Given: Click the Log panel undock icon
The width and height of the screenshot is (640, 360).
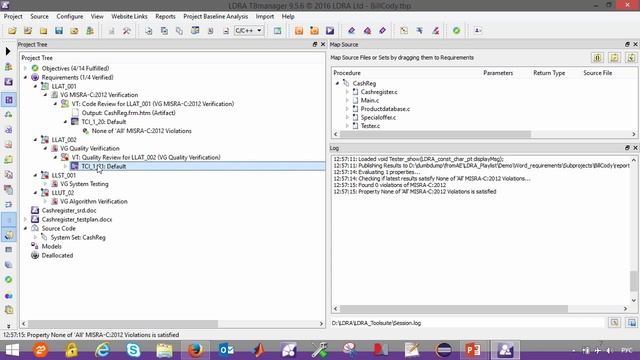Looking at the screenshot, I should pos(627,148).
